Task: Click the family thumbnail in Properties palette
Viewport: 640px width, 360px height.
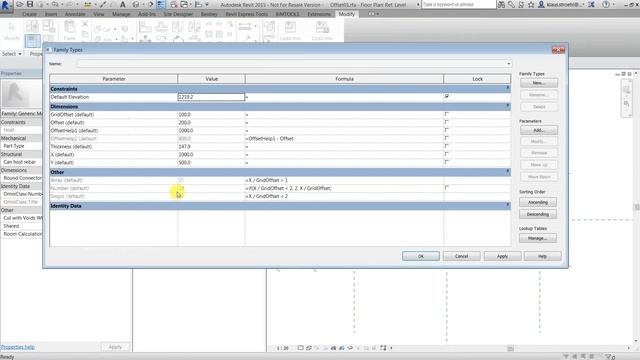Action: click(16, 94)
